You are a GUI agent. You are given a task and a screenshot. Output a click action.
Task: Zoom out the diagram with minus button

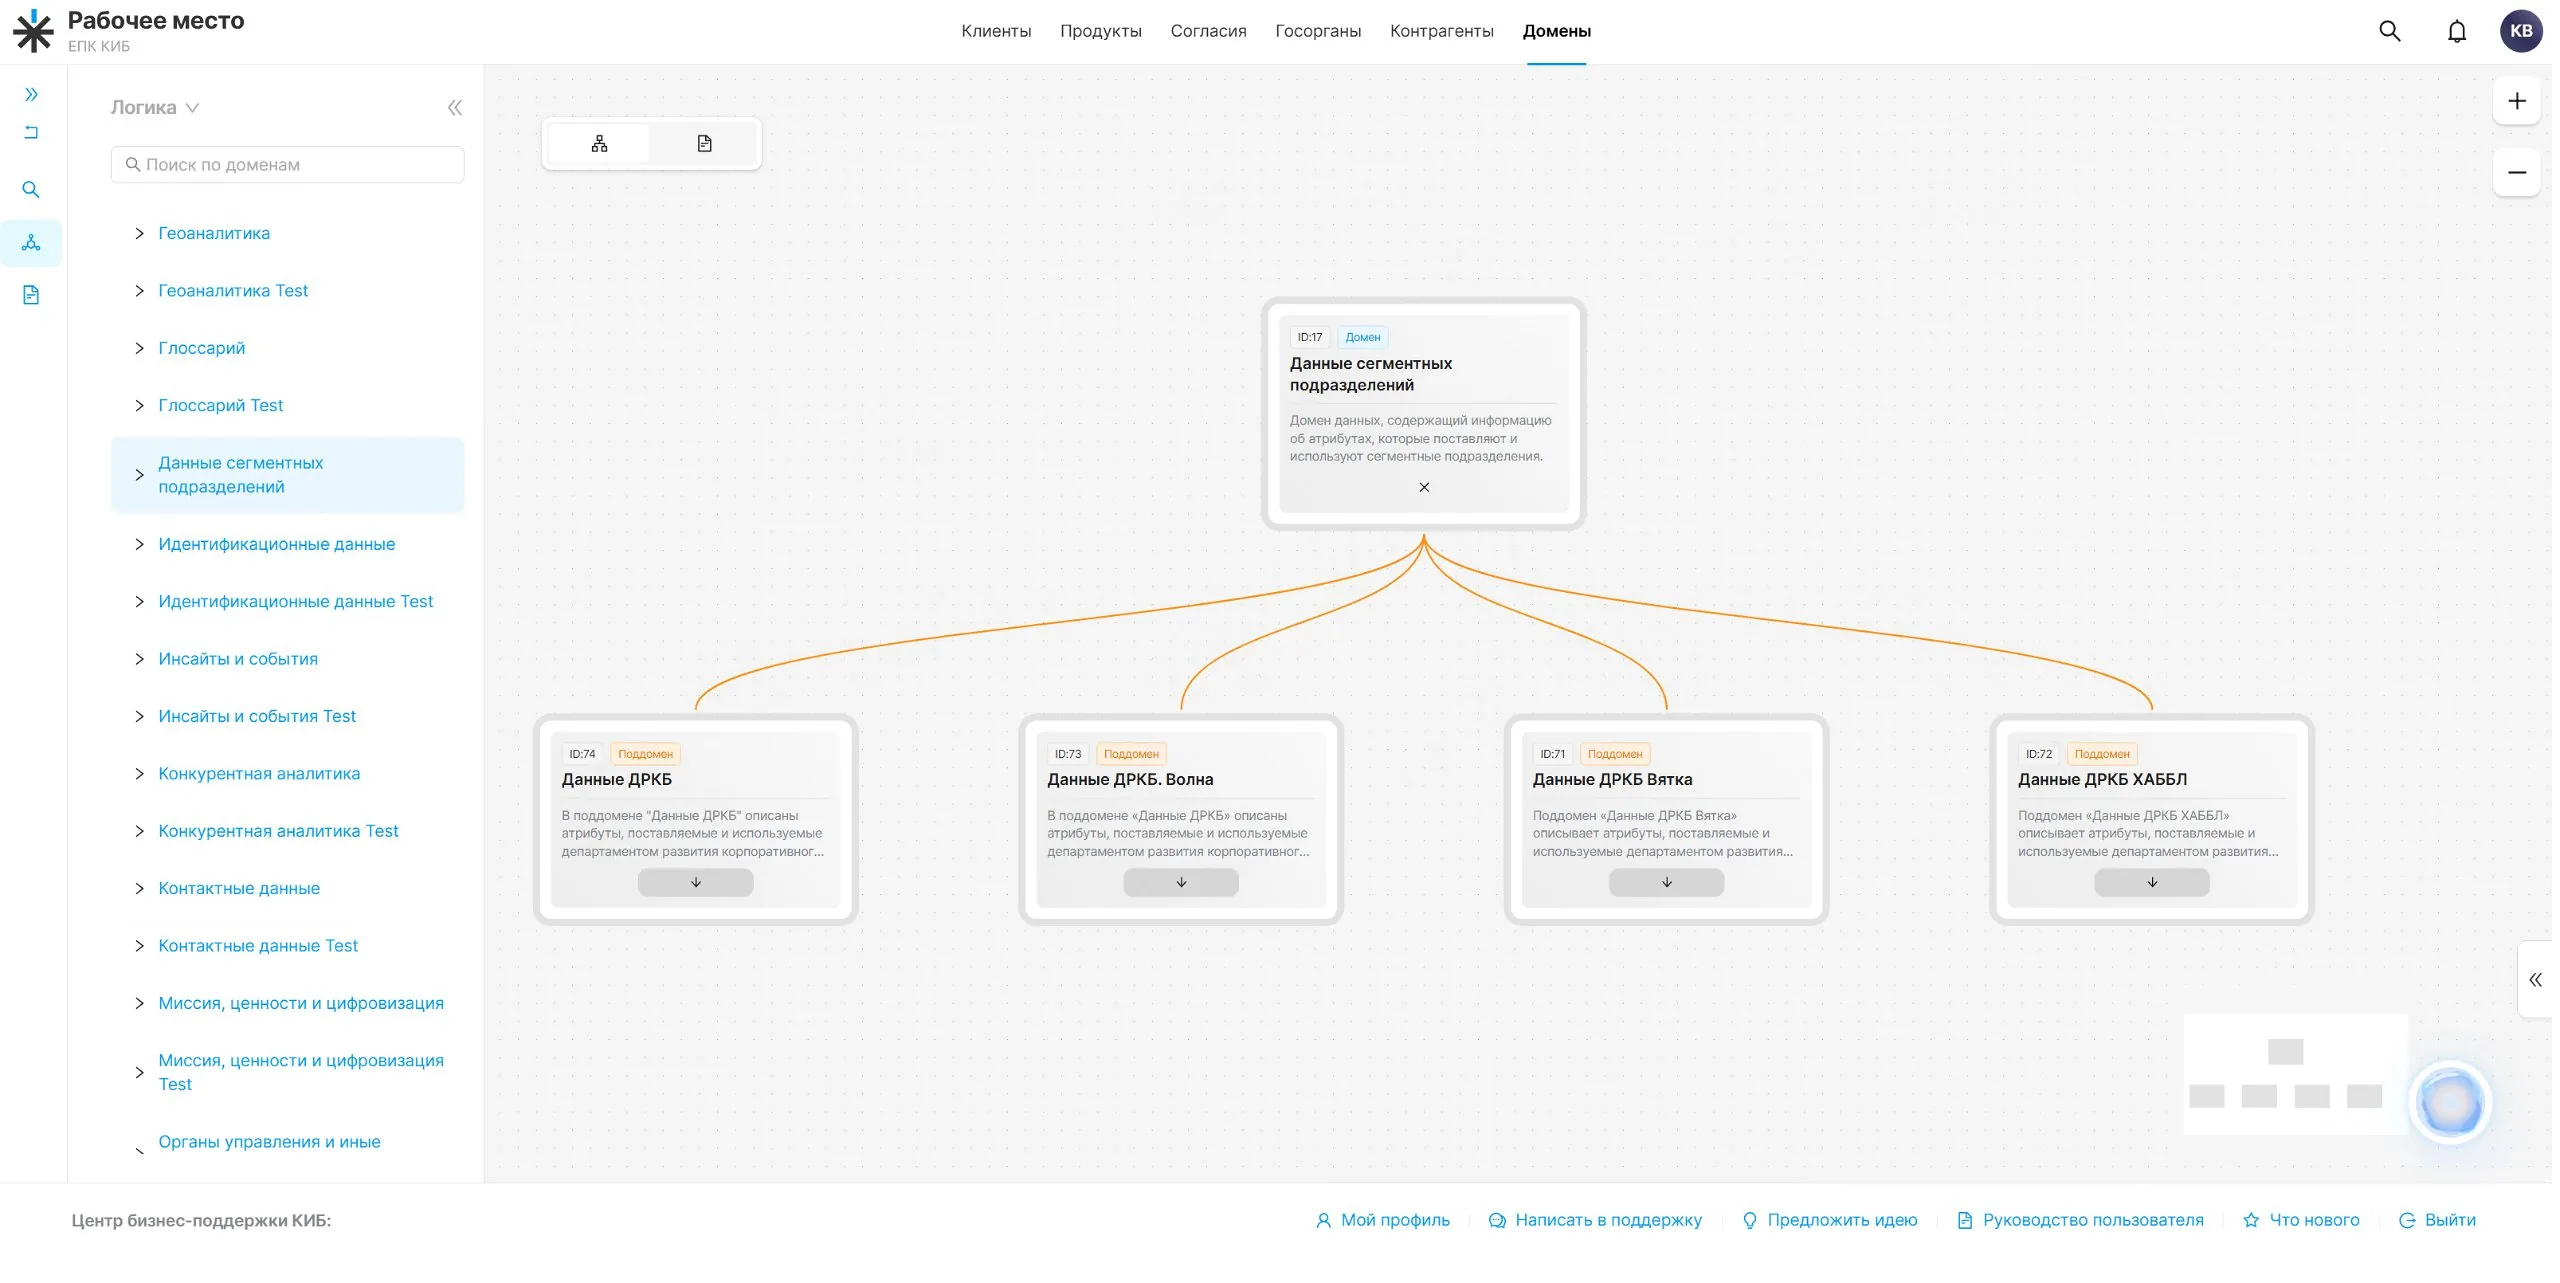[2516, 172]
